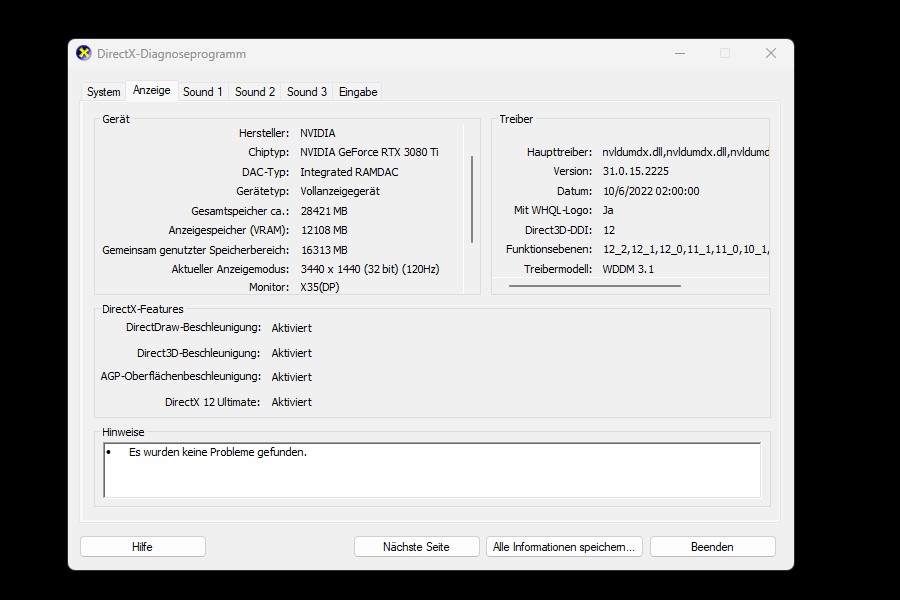This screenshot has height=600, width=900.
Task: Click the Datum value 10/6/2022 02:00:00
Action: 651,191
